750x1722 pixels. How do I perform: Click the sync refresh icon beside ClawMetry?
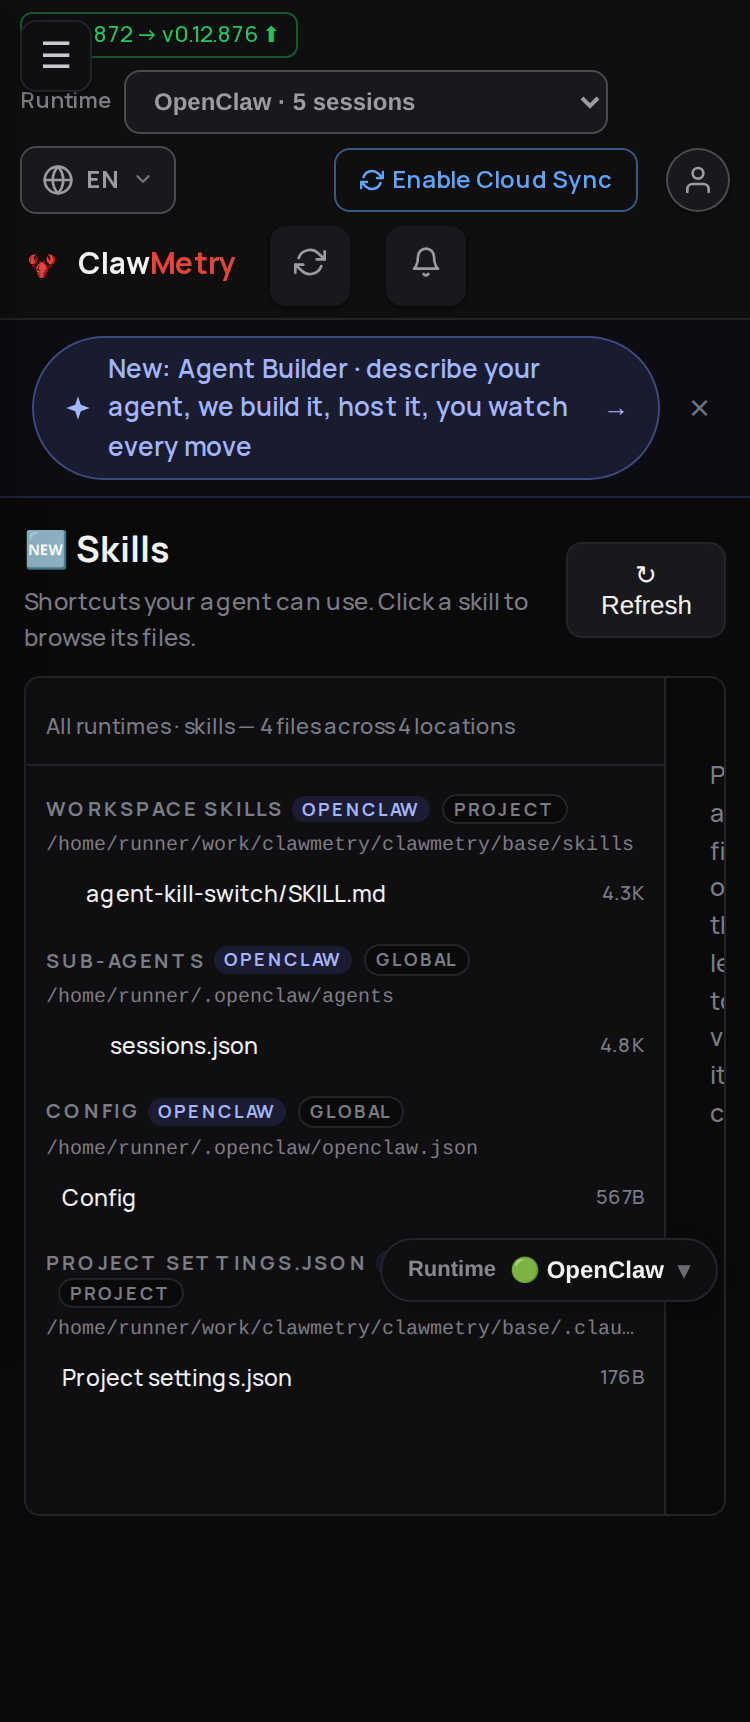coord(310,265)
